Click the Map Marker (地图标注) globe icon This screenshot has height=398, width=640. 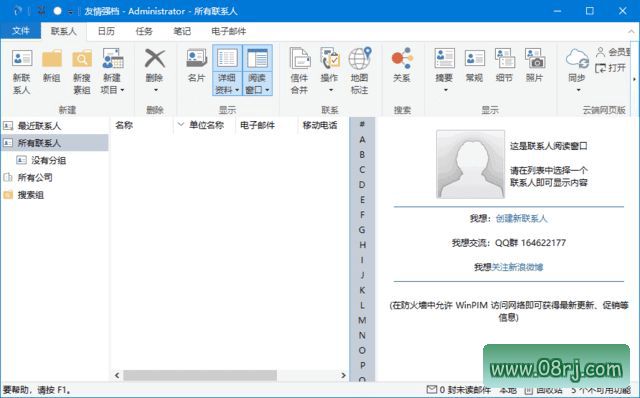(x=360, y=59)
